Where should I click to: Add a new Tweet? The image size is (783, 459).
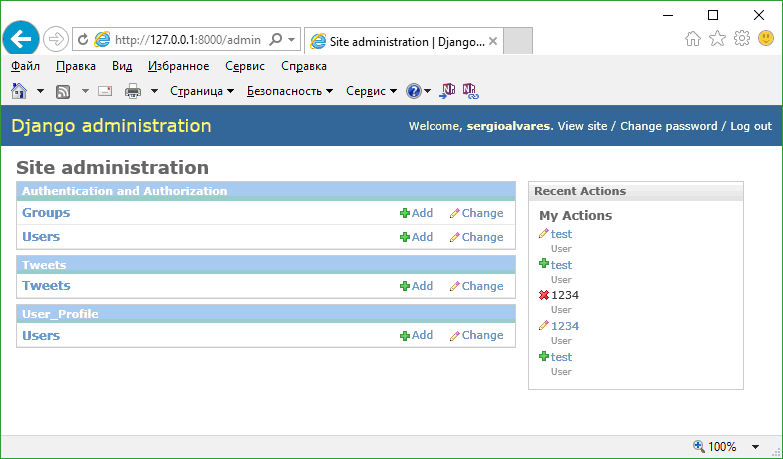tap(416, 286)
